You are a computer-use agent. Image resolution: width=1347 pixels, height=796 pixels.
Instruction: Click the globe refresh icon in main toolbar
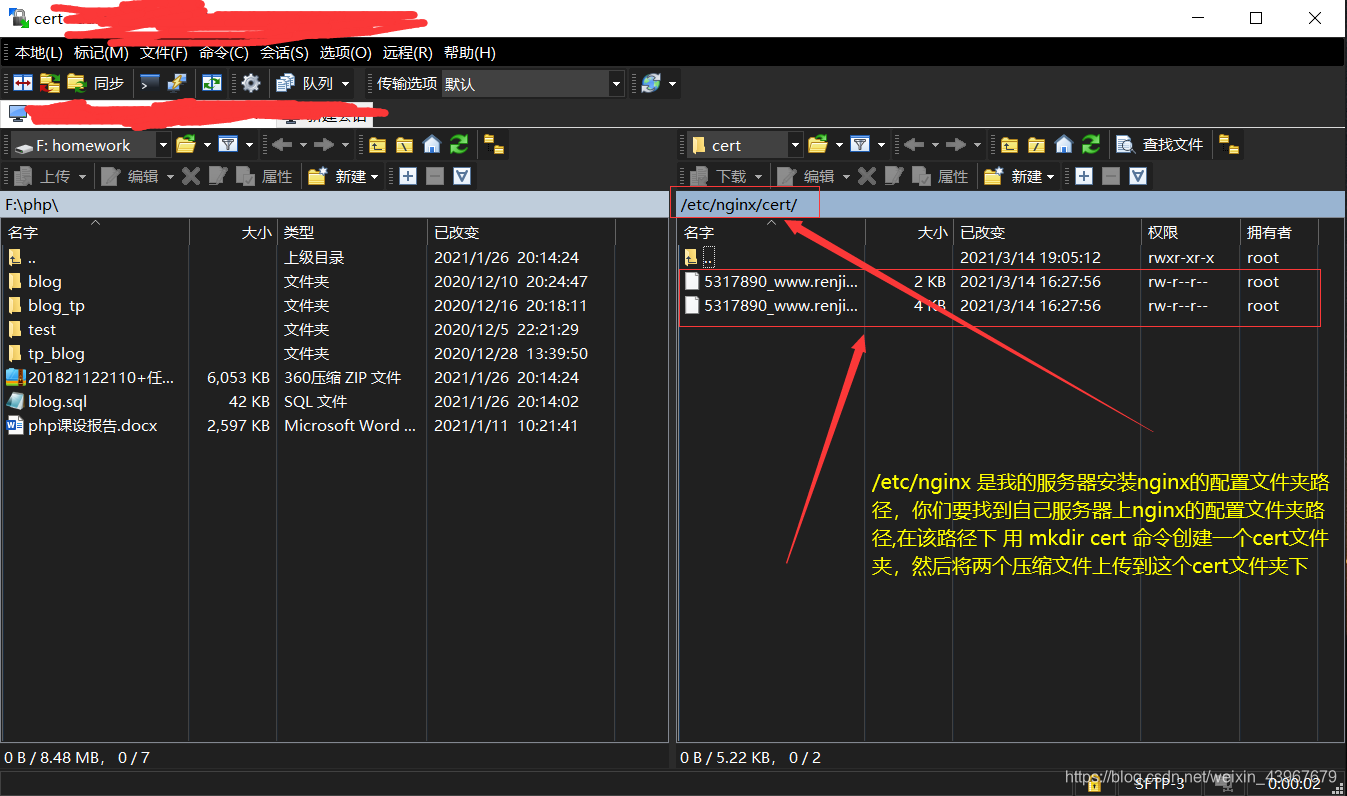pos(651,84)
